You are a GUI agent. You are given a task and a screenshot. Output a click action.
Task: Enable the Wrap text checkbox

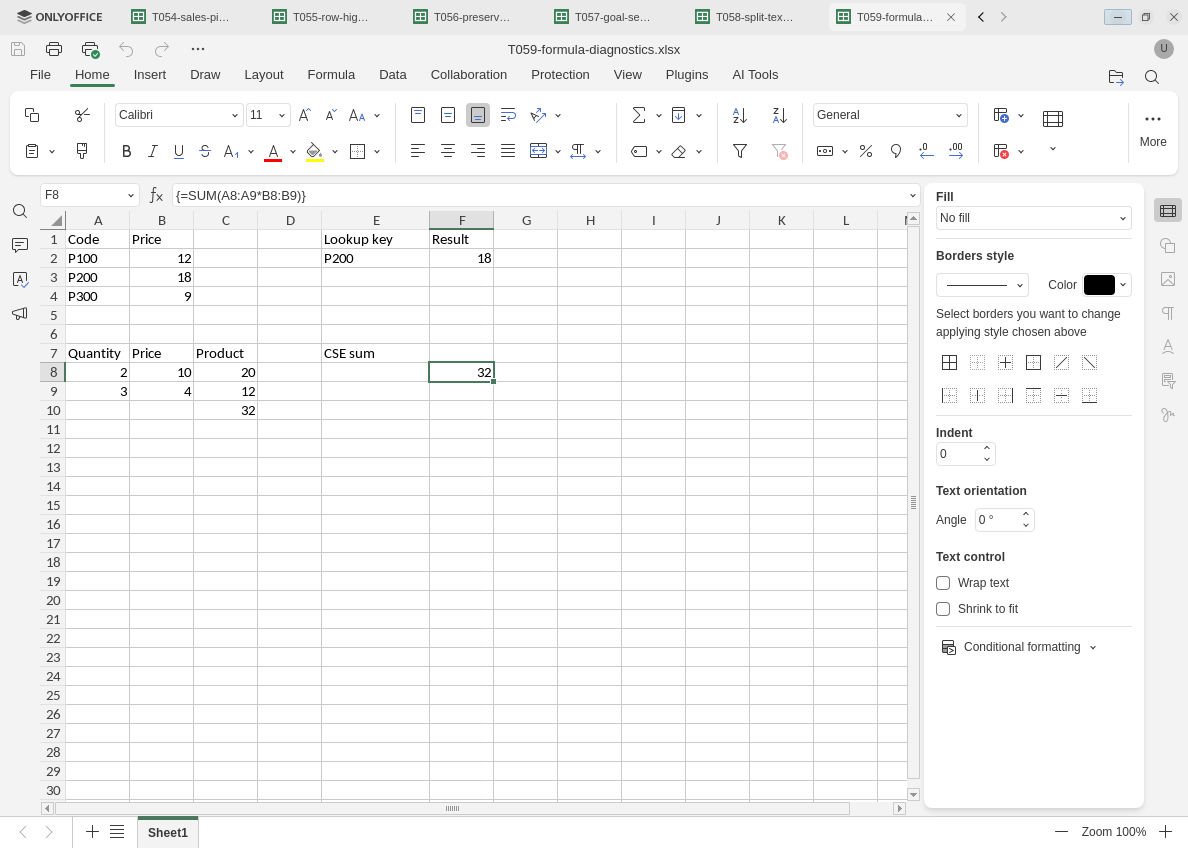943,583
